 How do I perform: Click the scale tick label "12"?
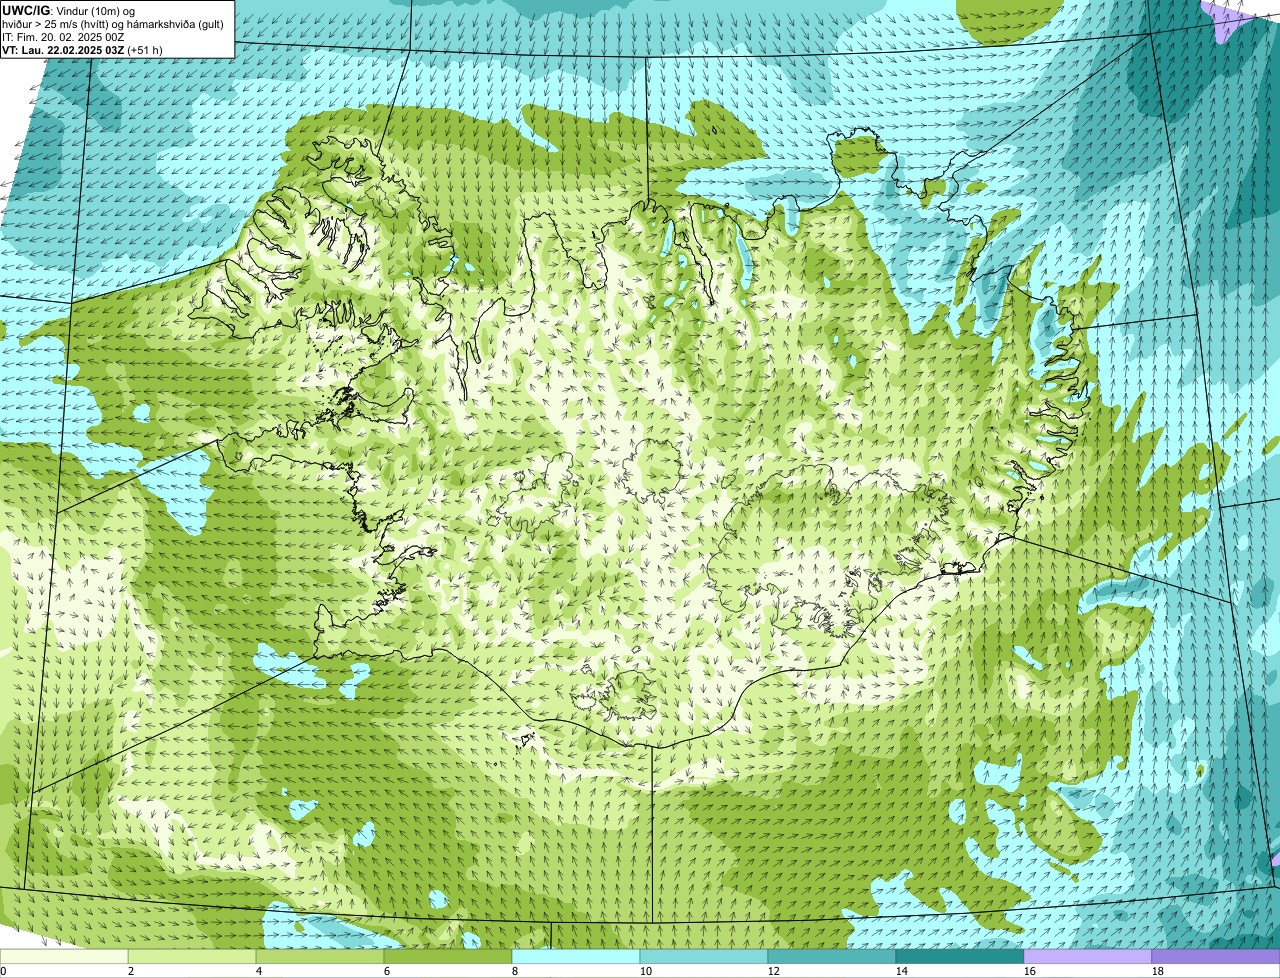pyautogui.click(x=773, y=971)
